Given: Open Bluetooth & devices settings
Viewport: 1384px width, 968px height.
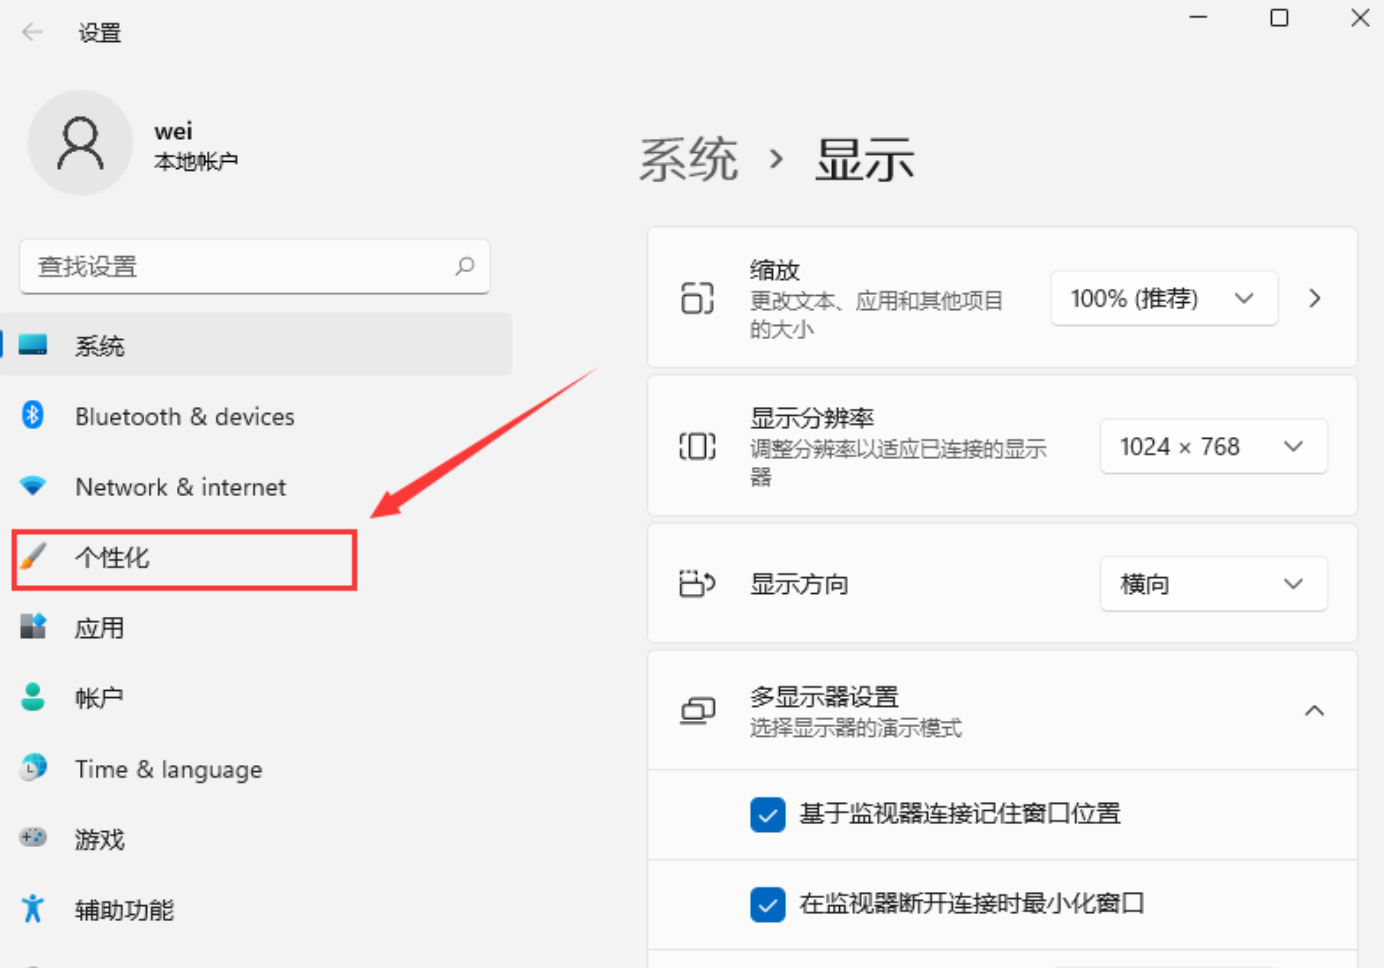Looking at the screenshot, I should [x=33, y=416].
